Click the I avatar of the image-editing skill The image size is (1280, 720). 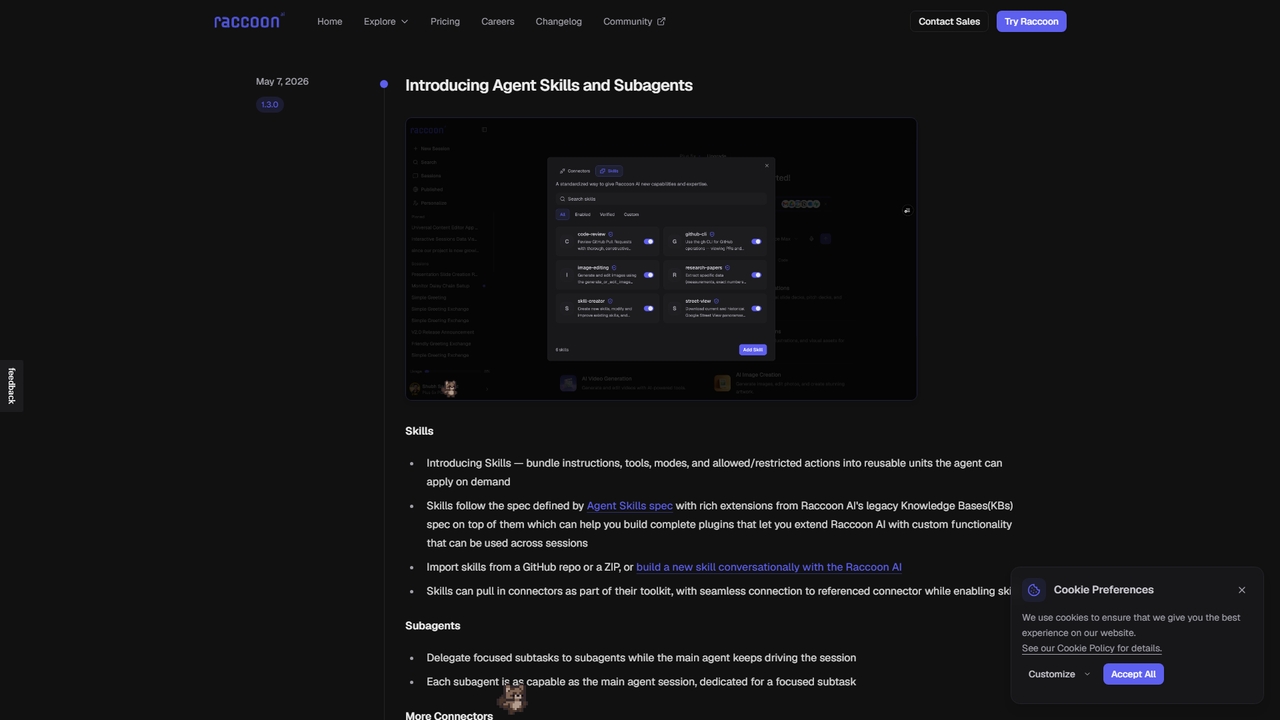[x=567, y=275]
